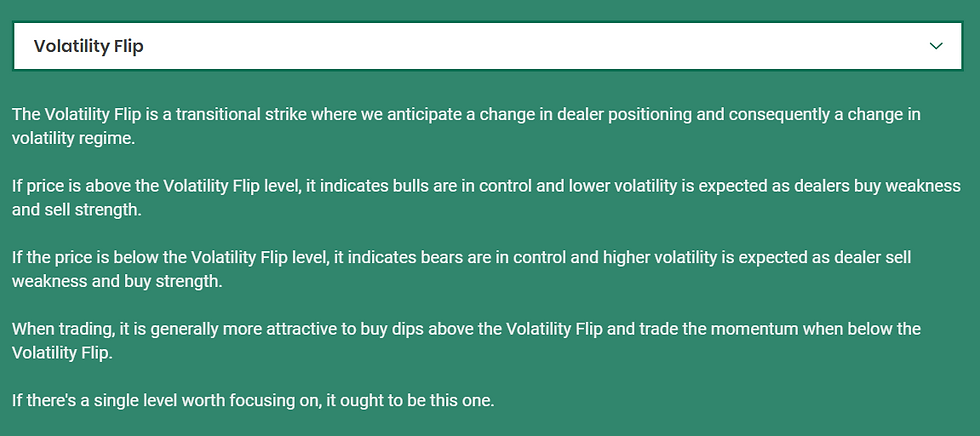This screenshot has height=436, width=980.
Task: Click the final sentence "If there's a single level"
Action: click(253, 400)
